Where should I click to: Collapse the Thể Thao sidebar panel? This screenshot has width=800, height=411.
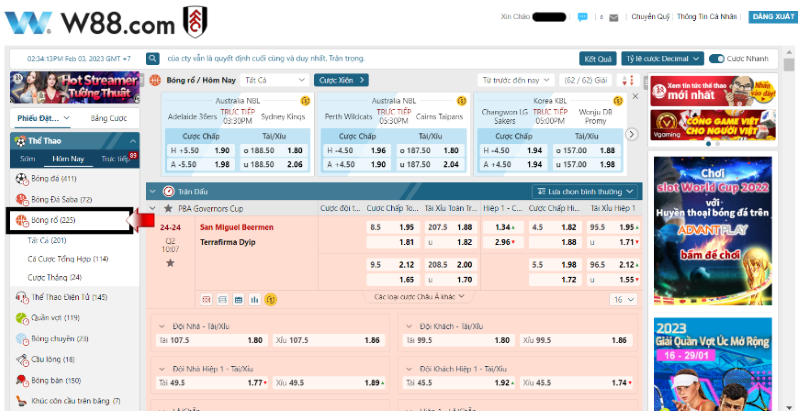133,141
